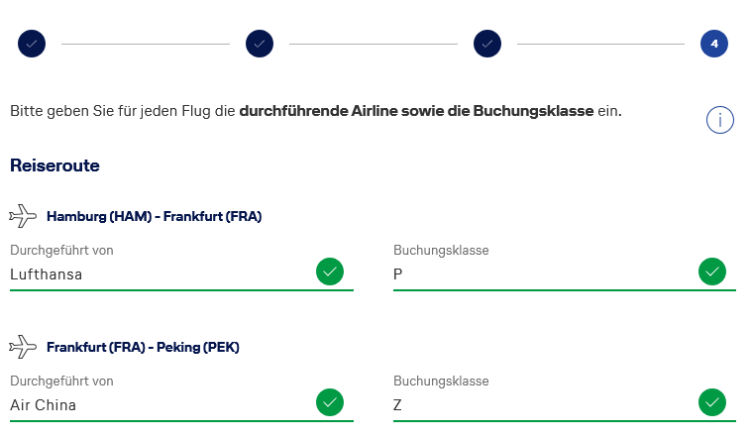Select step 4 in progress indicator

[714, 44]
